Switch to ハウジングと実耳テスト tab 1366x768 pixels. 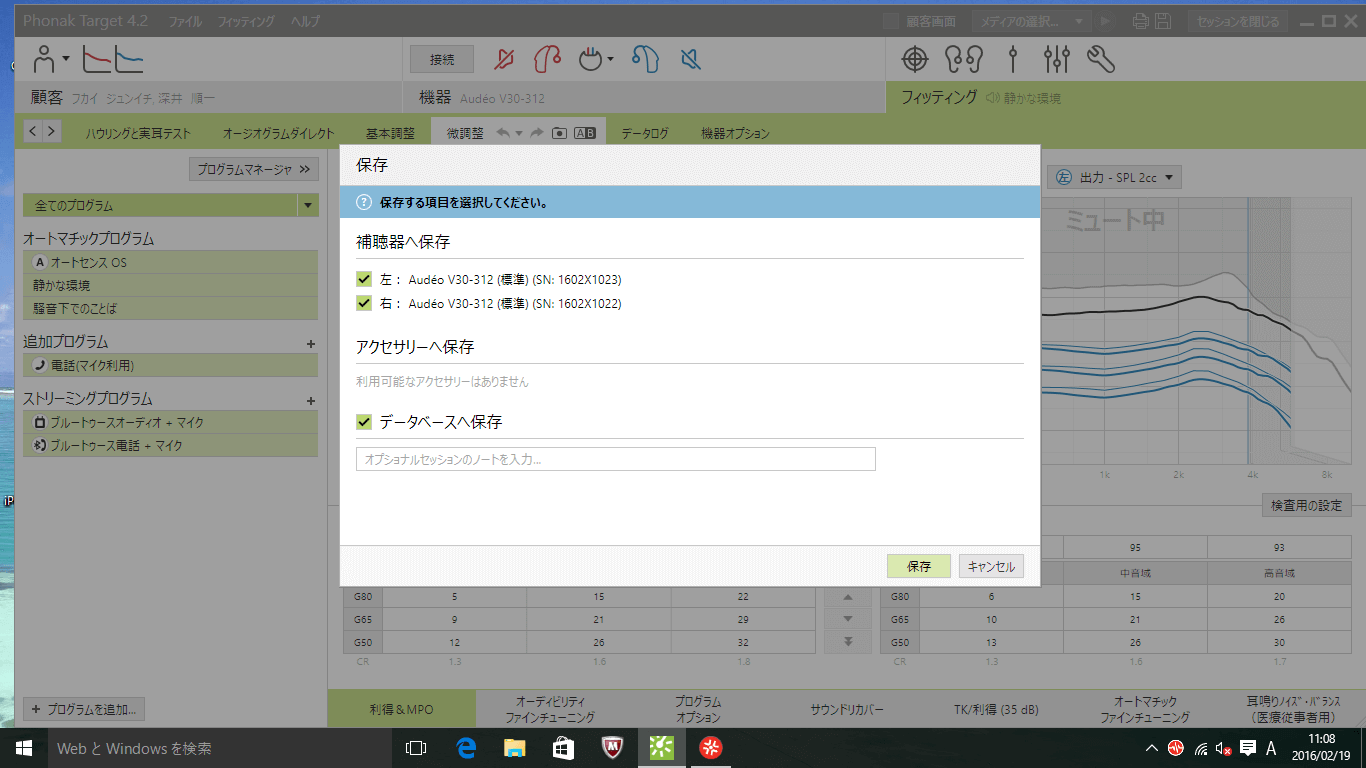(x=138, y=133)
